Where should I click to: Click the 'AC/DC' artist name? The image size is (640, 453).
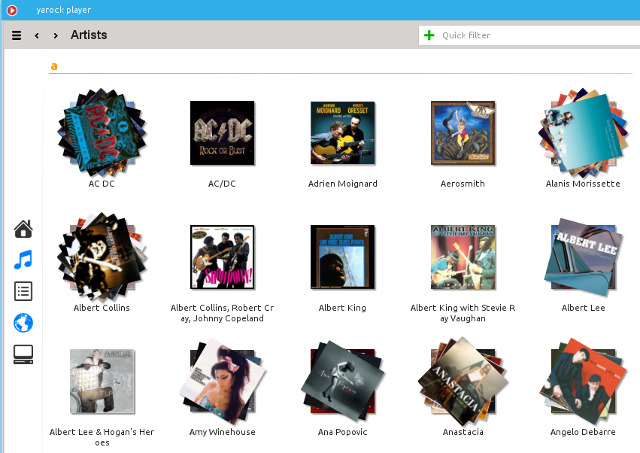click(x=222, y=184)
